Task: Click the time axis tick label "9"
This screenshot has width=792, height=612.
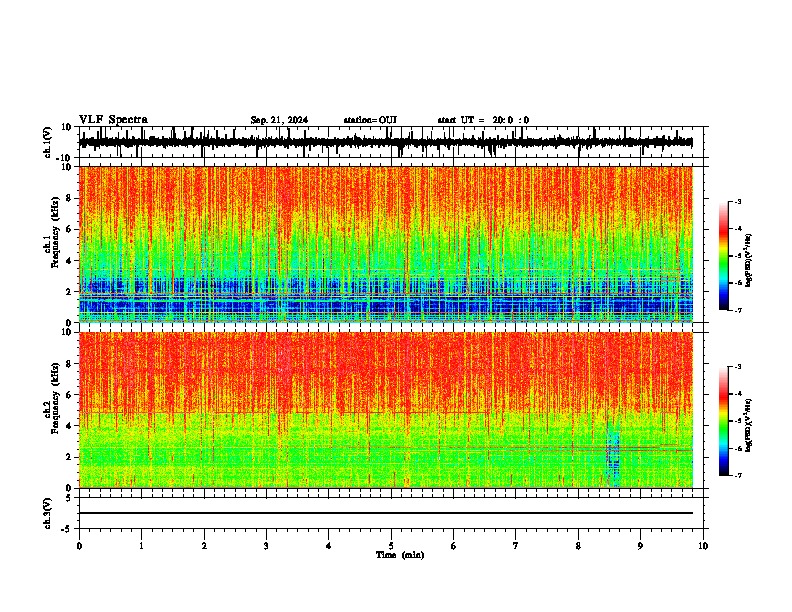Action: (x=640, y=546)
